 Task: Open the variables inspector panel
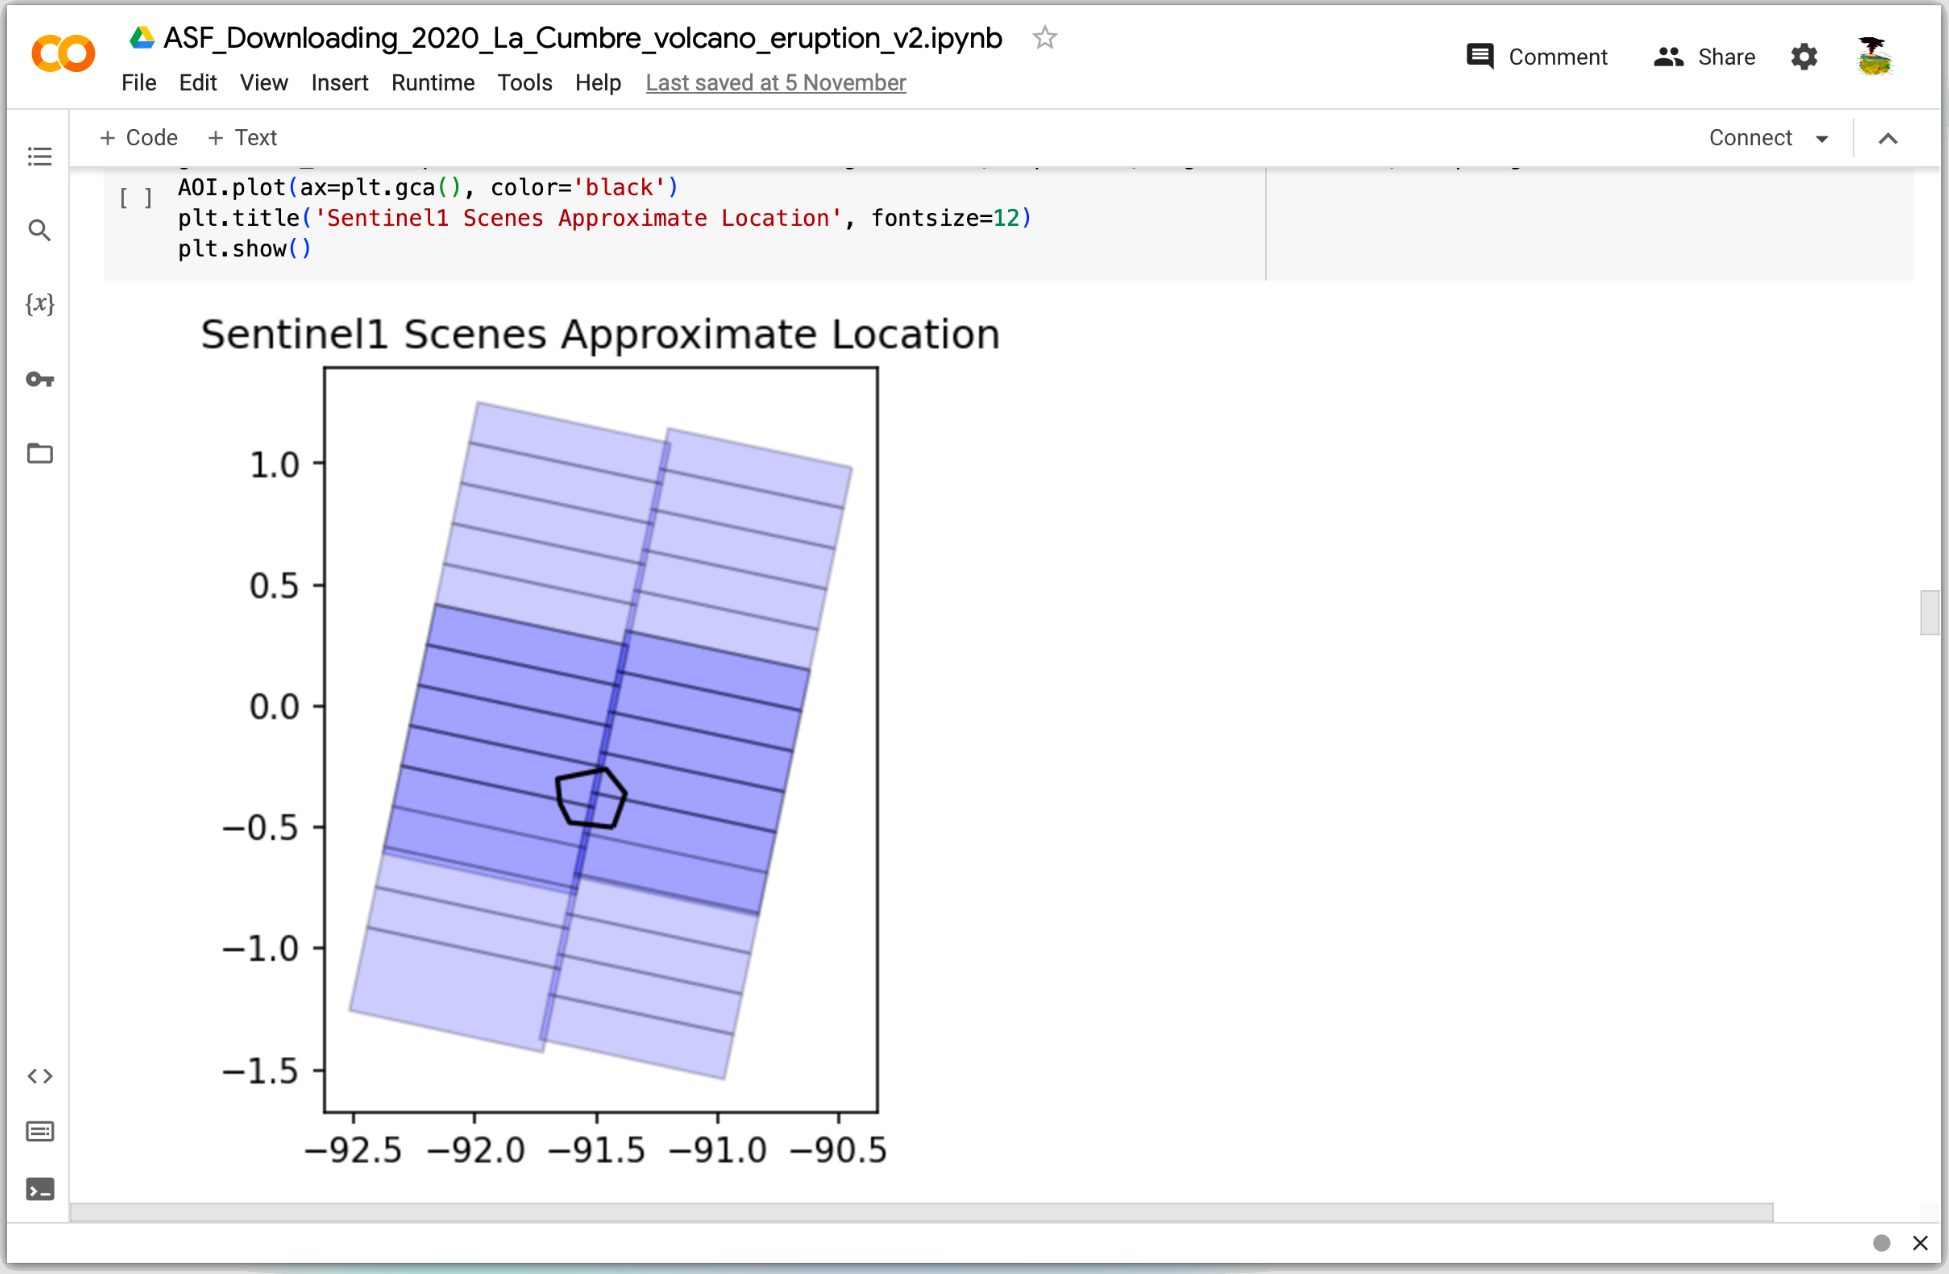click(40, 304)
